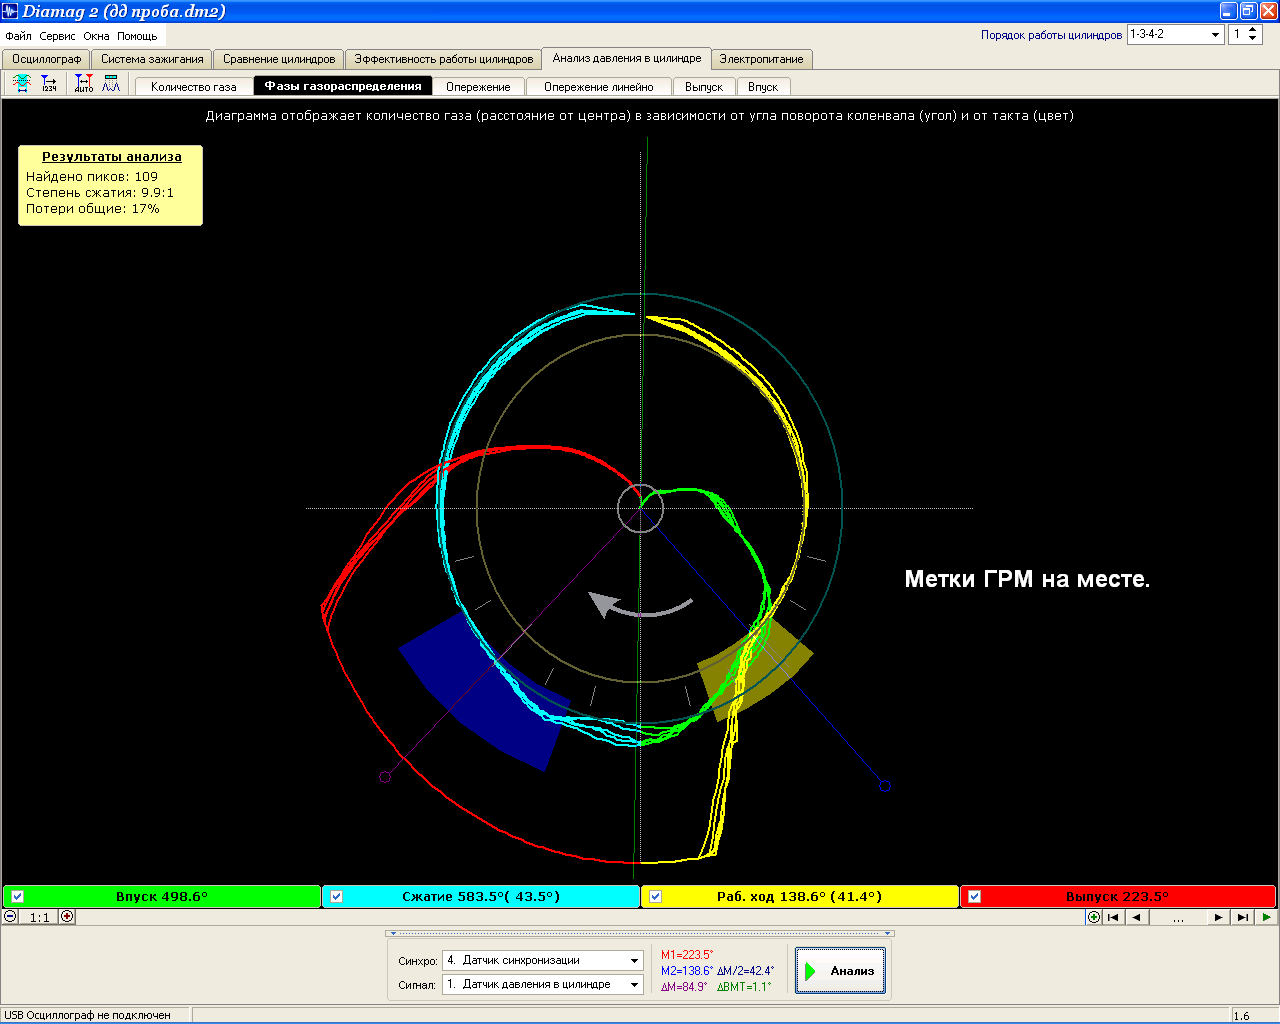Screen dimensions: 1280x1024
Task: Click the 1234 cylinder marker toolbar icon
Action: click(48, 84)
